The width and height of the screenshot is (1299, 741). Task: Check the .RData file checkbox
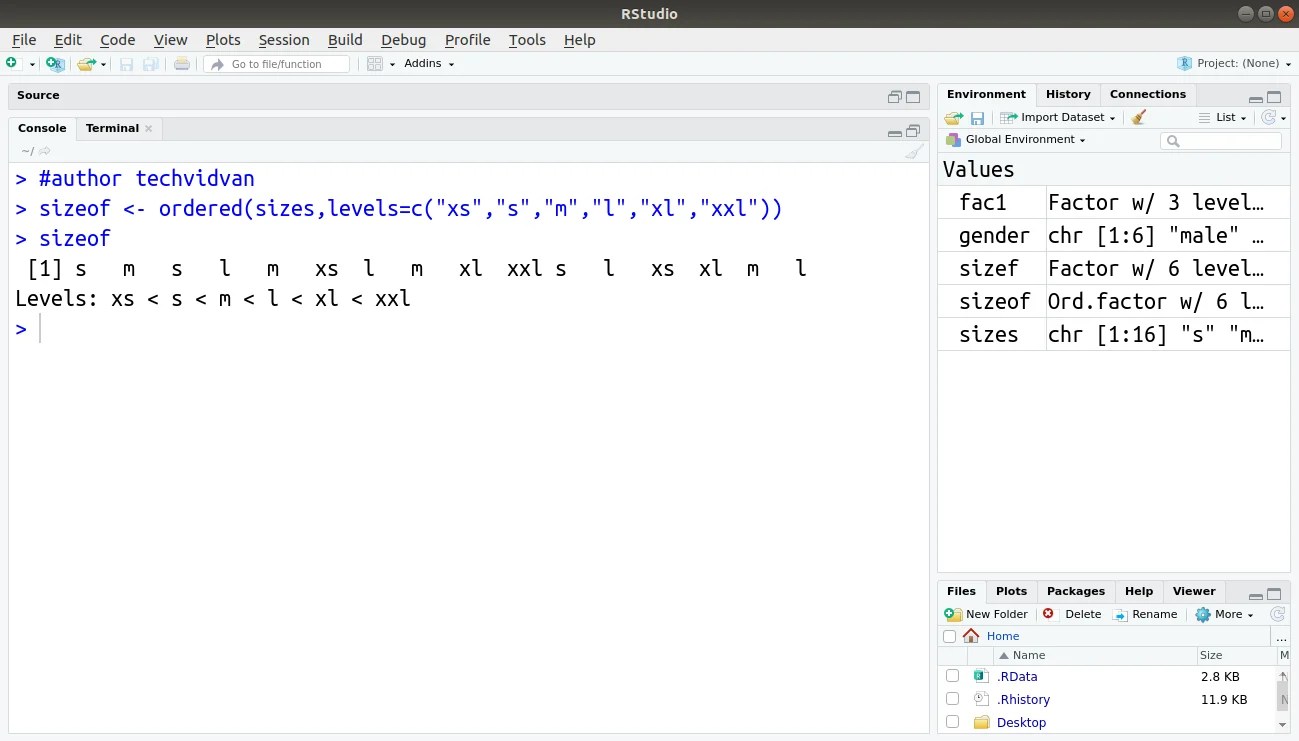[x=952, y=676]
